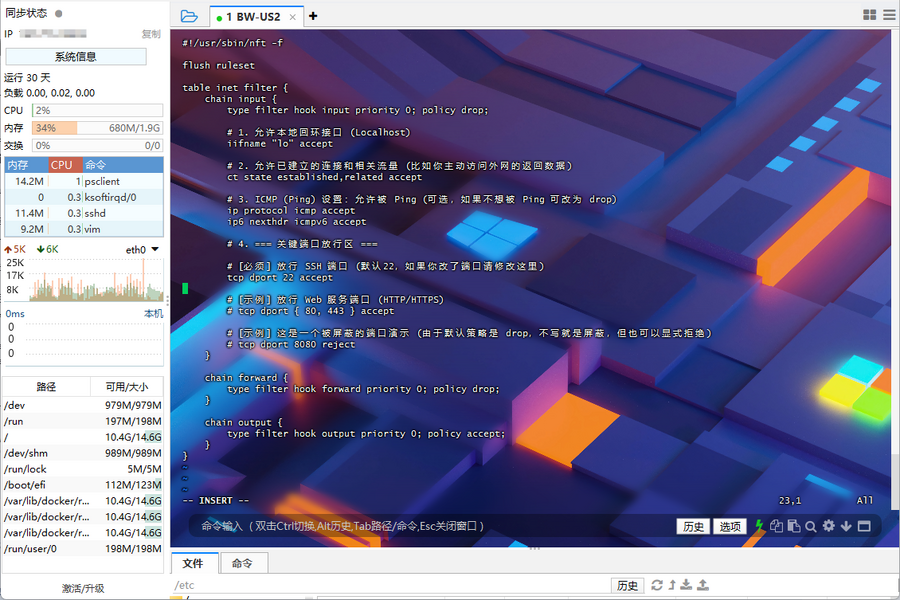
Task: Refresh the file list in file panel
Action: [657, 585]
